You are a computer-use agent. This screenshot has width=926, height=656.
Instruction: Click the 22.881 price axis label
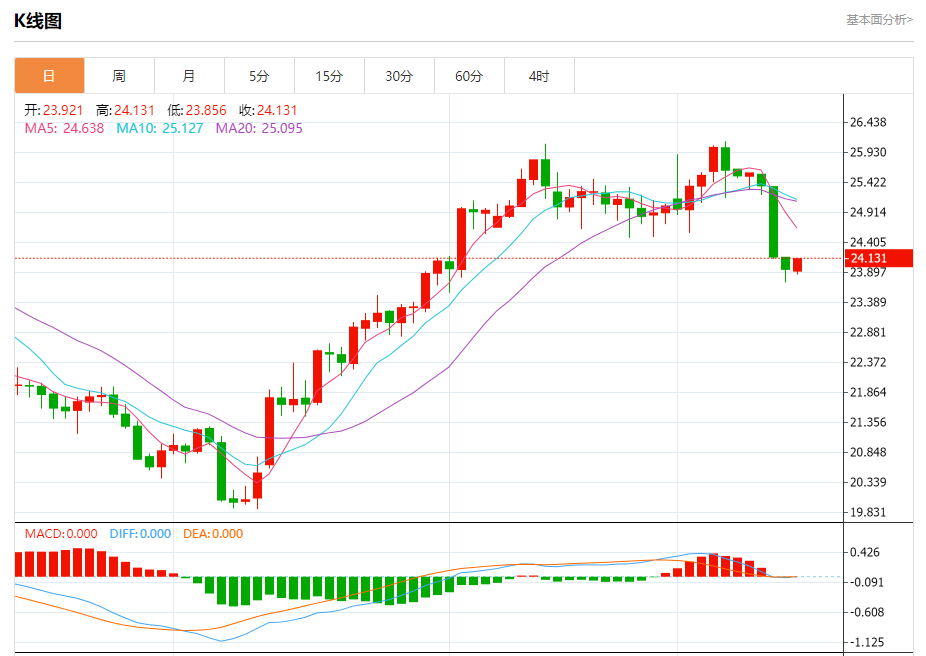(x=868, y=332)
